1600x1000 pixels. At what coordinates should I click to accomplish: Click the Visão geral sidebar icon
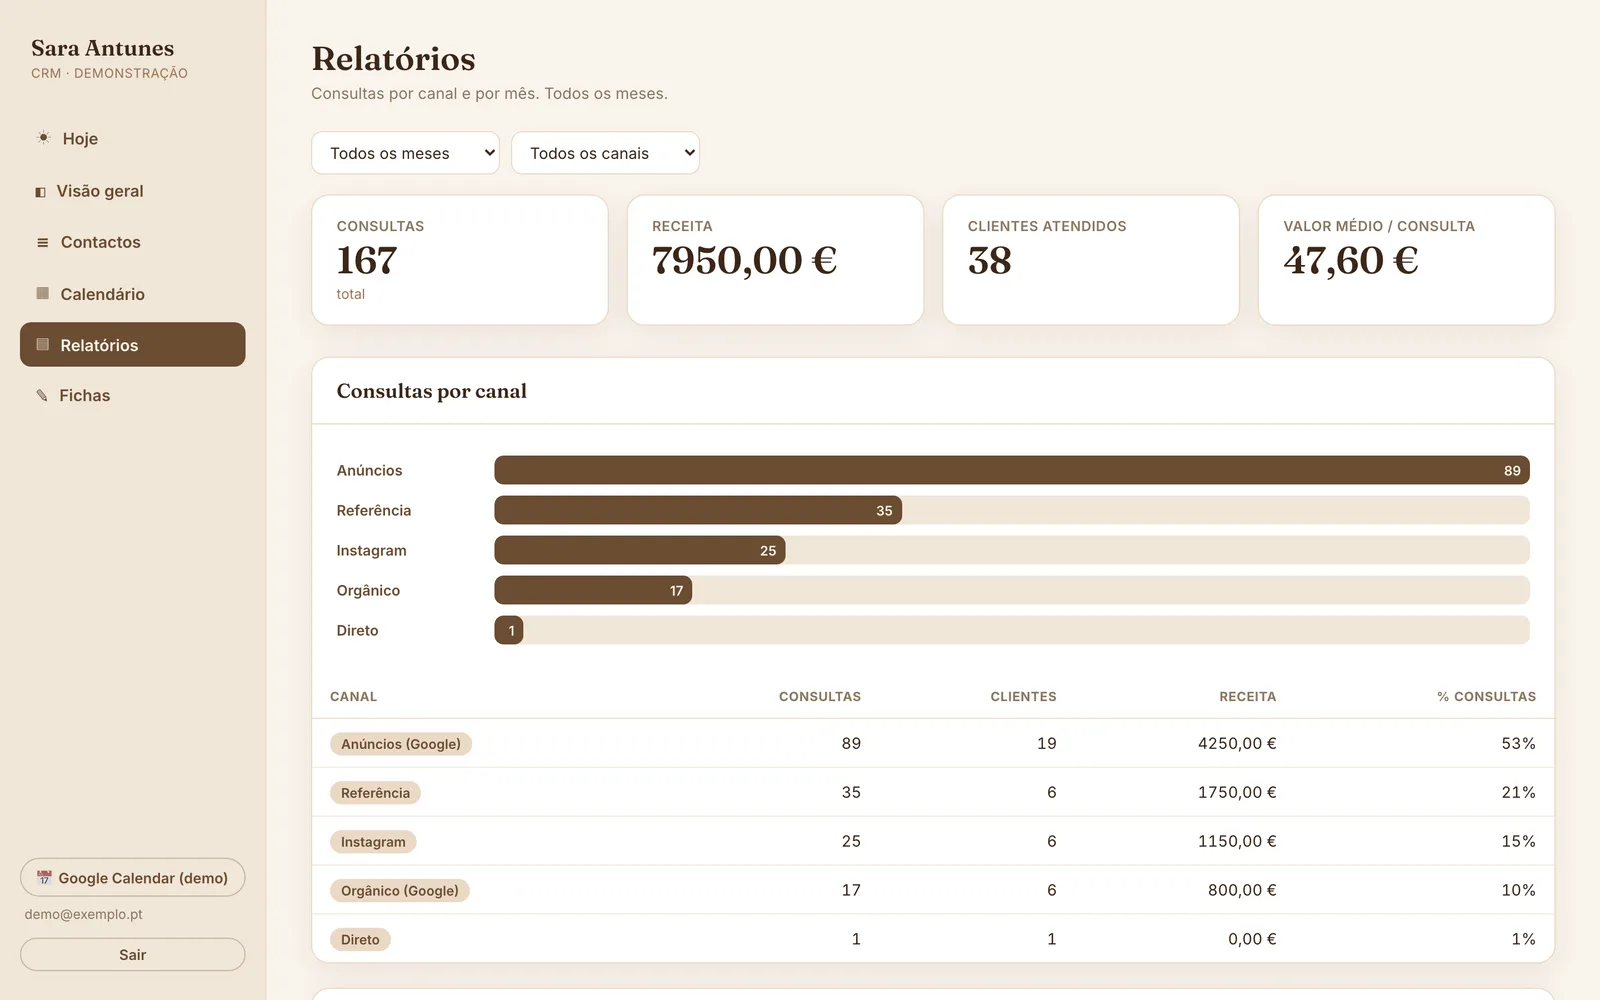[40, 192]
